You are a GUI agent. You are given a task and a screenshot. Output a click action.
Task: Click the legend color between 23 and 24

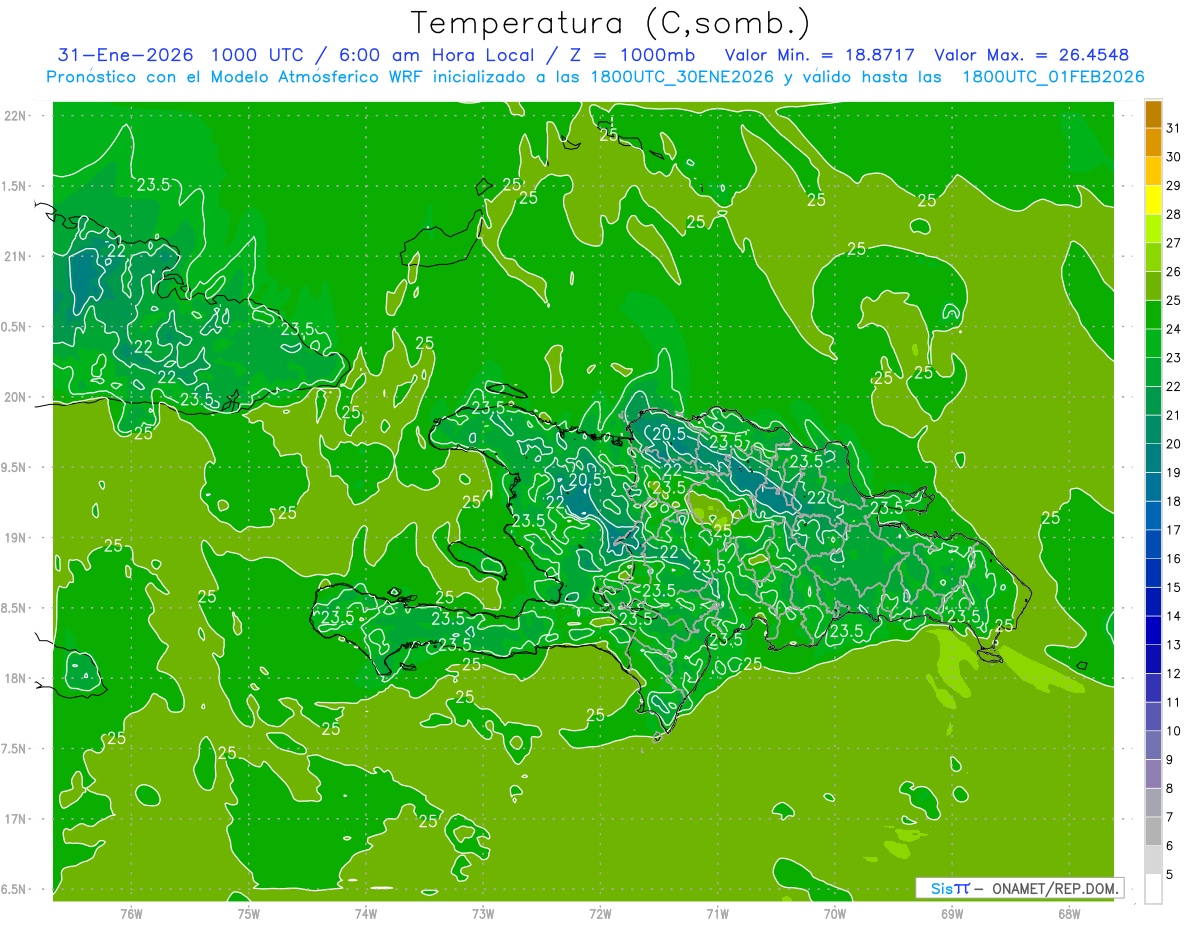click(x=1153, y=344)
